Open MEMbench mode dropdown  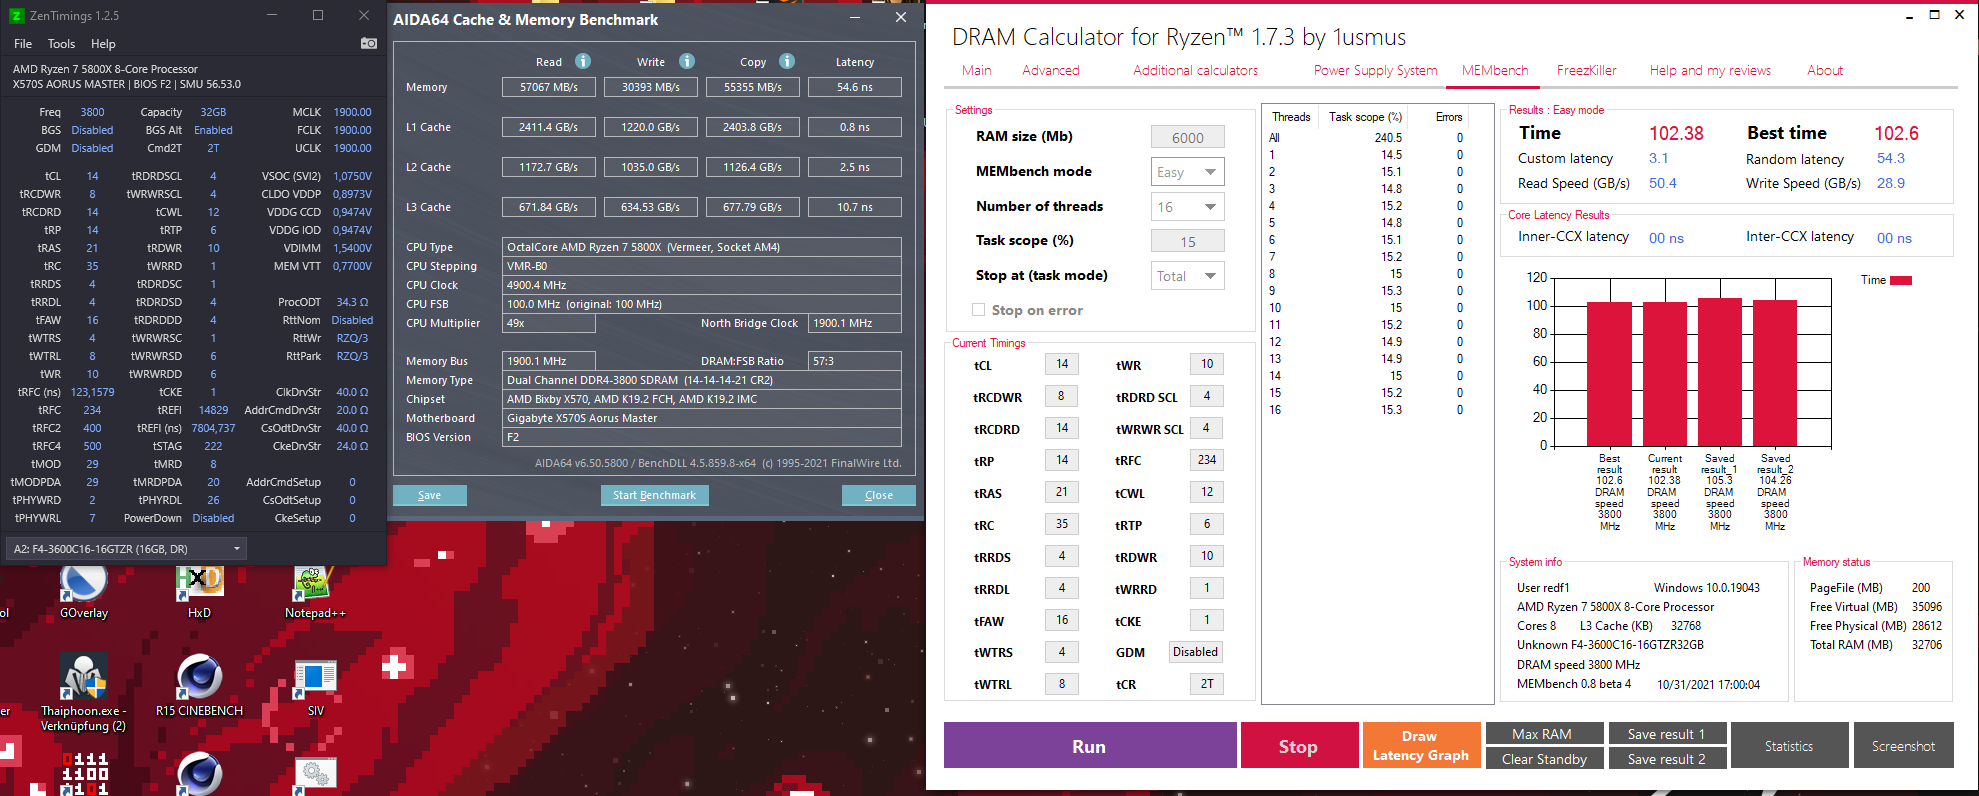coord(1188,172)
